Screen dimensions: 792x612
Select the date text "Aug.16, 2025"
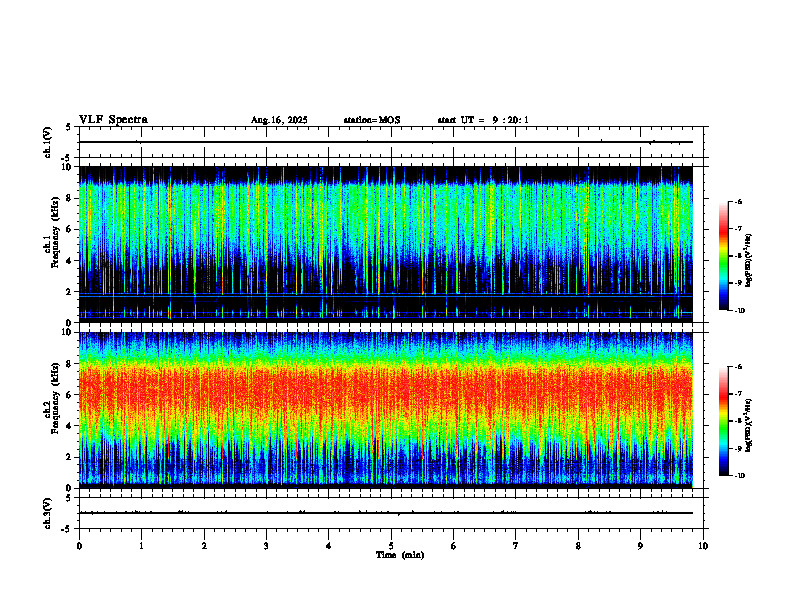pos(279,120)
